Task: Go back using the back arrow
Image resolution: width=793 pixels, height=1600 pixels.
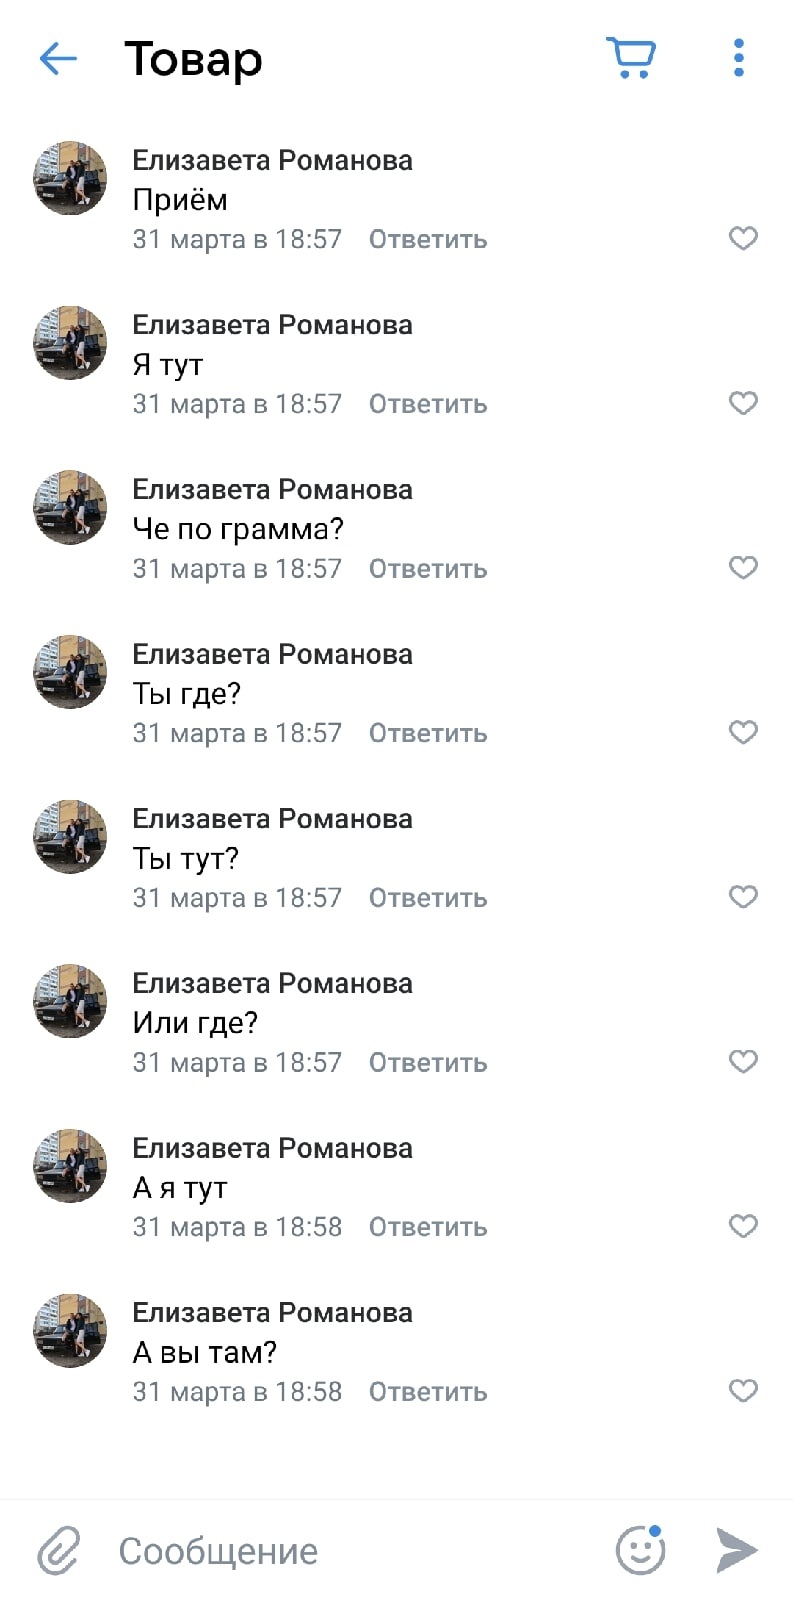Action: pos(58,59)
